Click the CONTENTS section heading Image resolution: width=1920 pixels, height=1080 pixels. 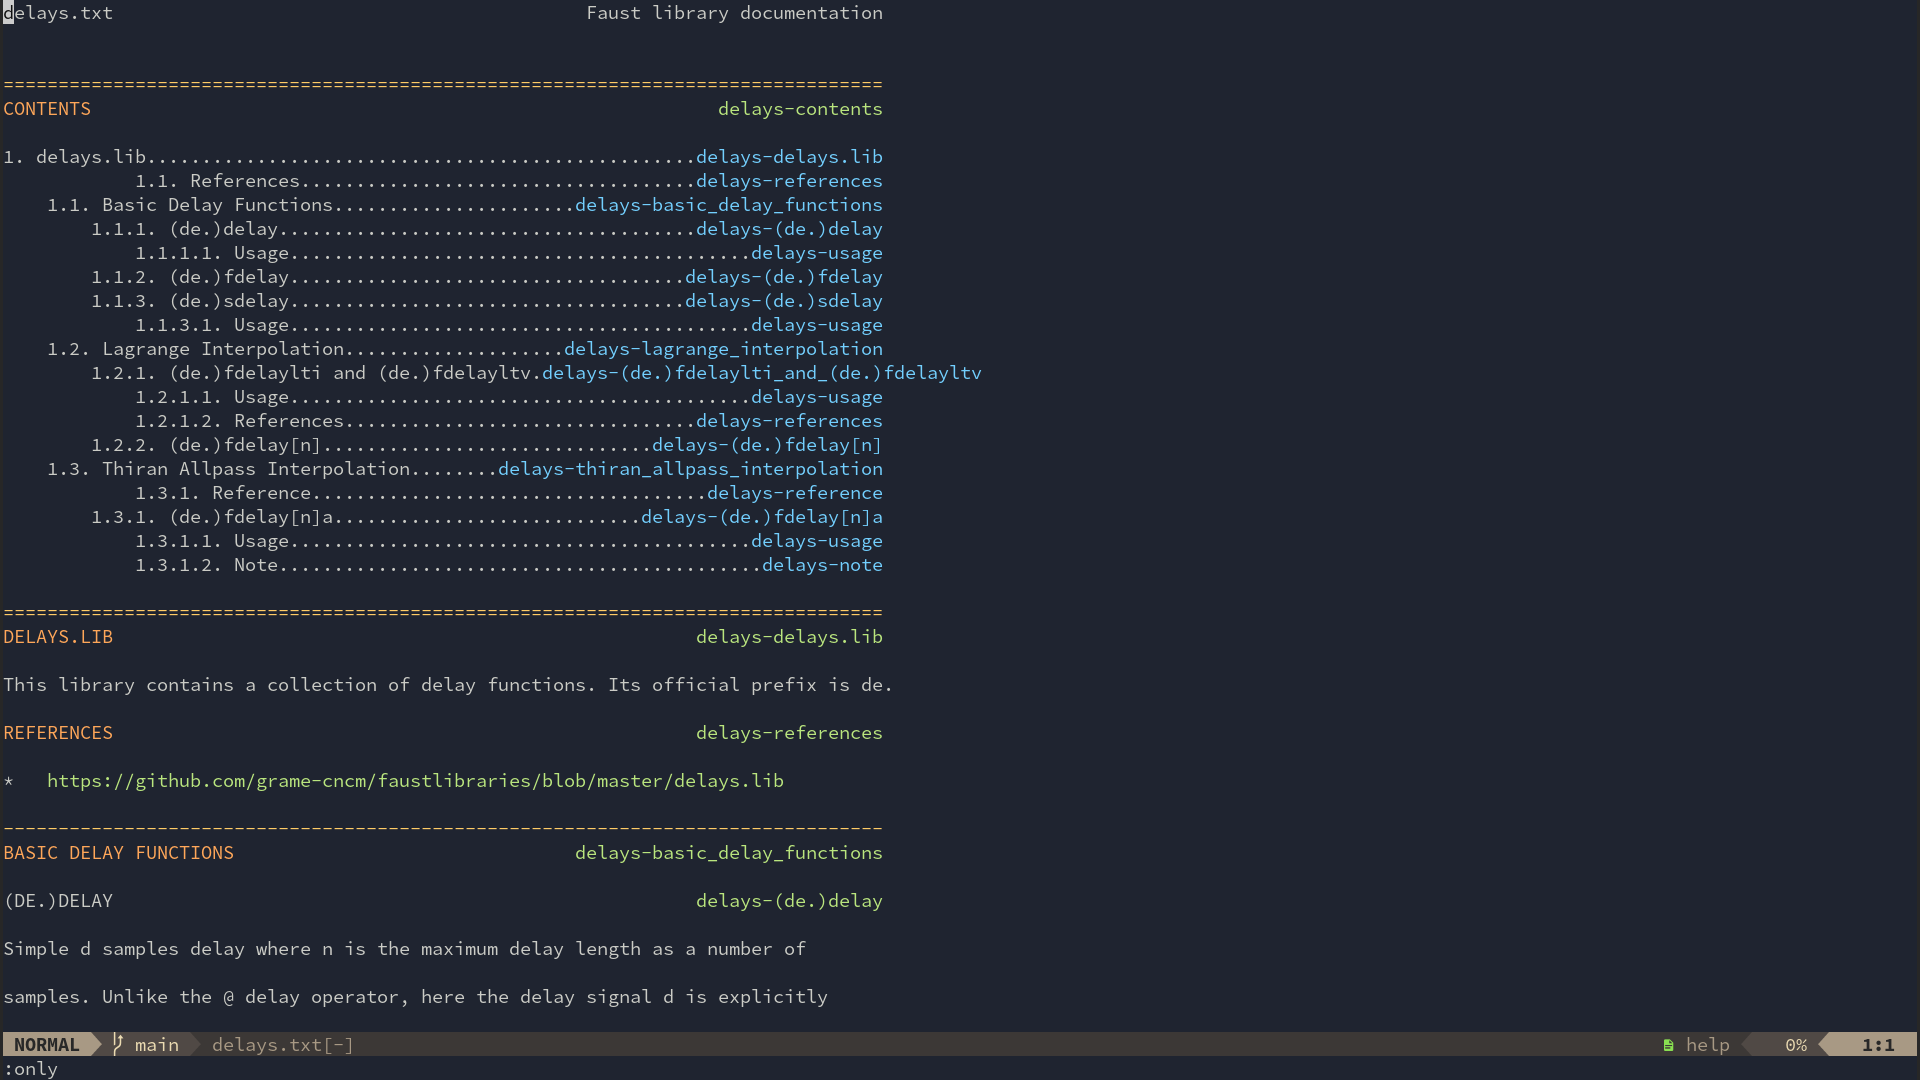47,109
